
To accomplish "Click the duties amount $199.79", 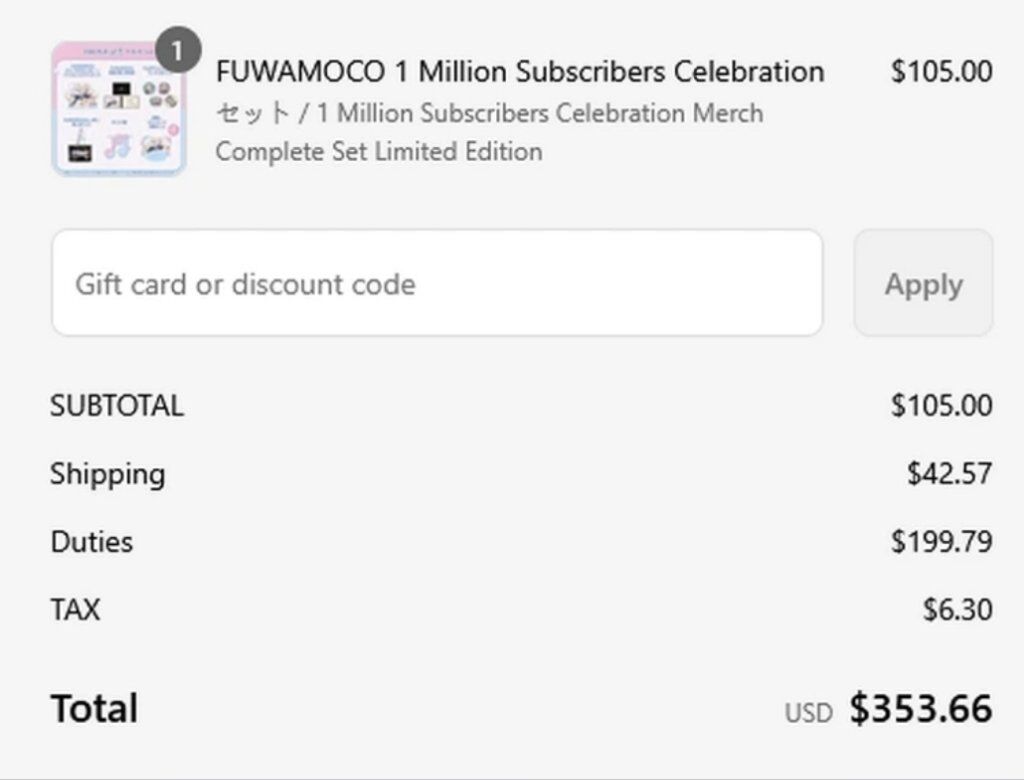I will click(942, 542).
